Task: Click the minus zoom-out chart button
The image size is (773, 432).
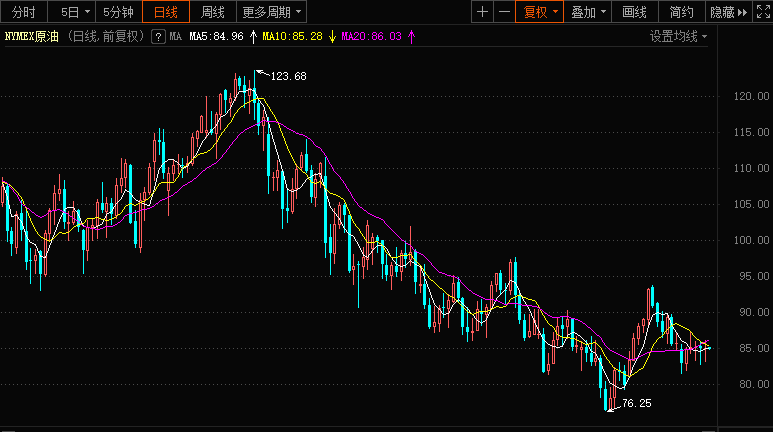Action: pos(504,12)
